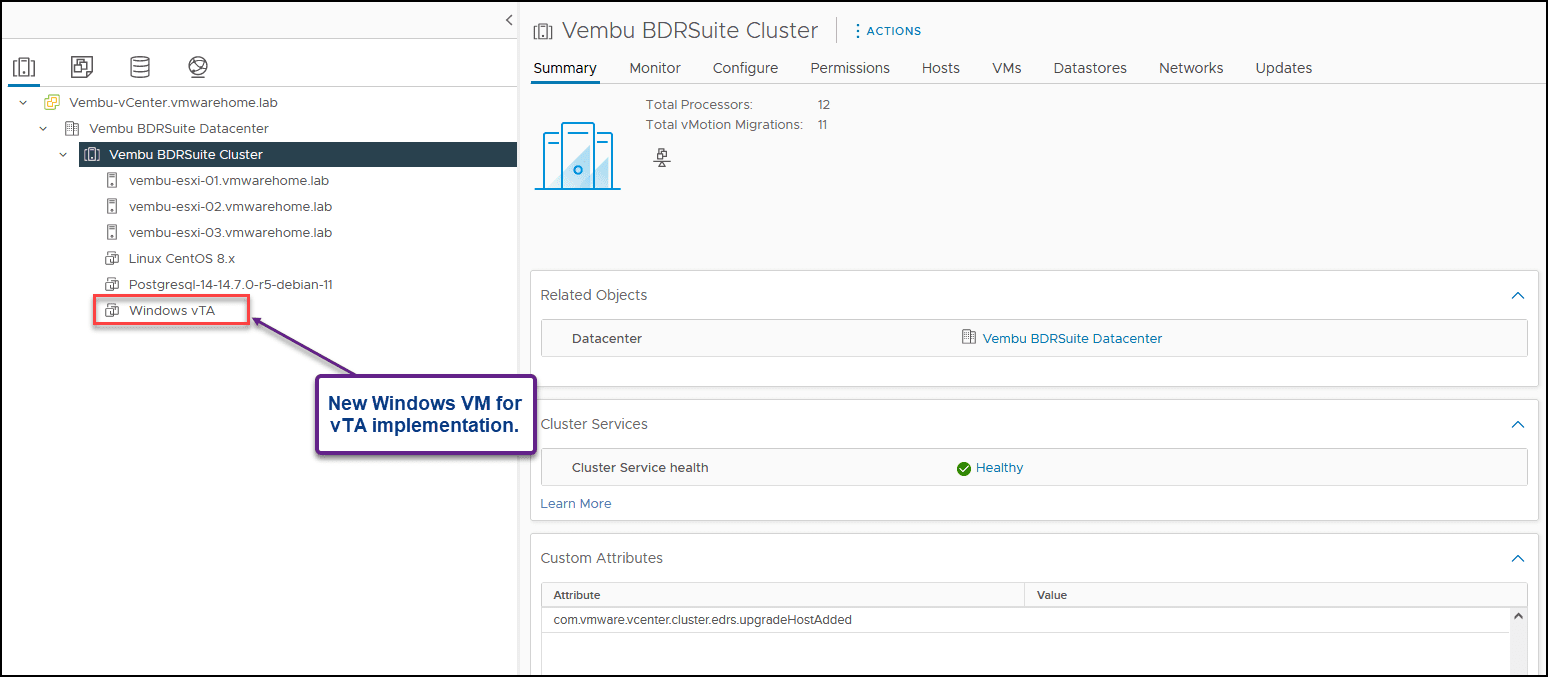Open the Vembu BDRSuite Datacenter link
This screenshot has height=677, width=1548.
[1072, 338]
